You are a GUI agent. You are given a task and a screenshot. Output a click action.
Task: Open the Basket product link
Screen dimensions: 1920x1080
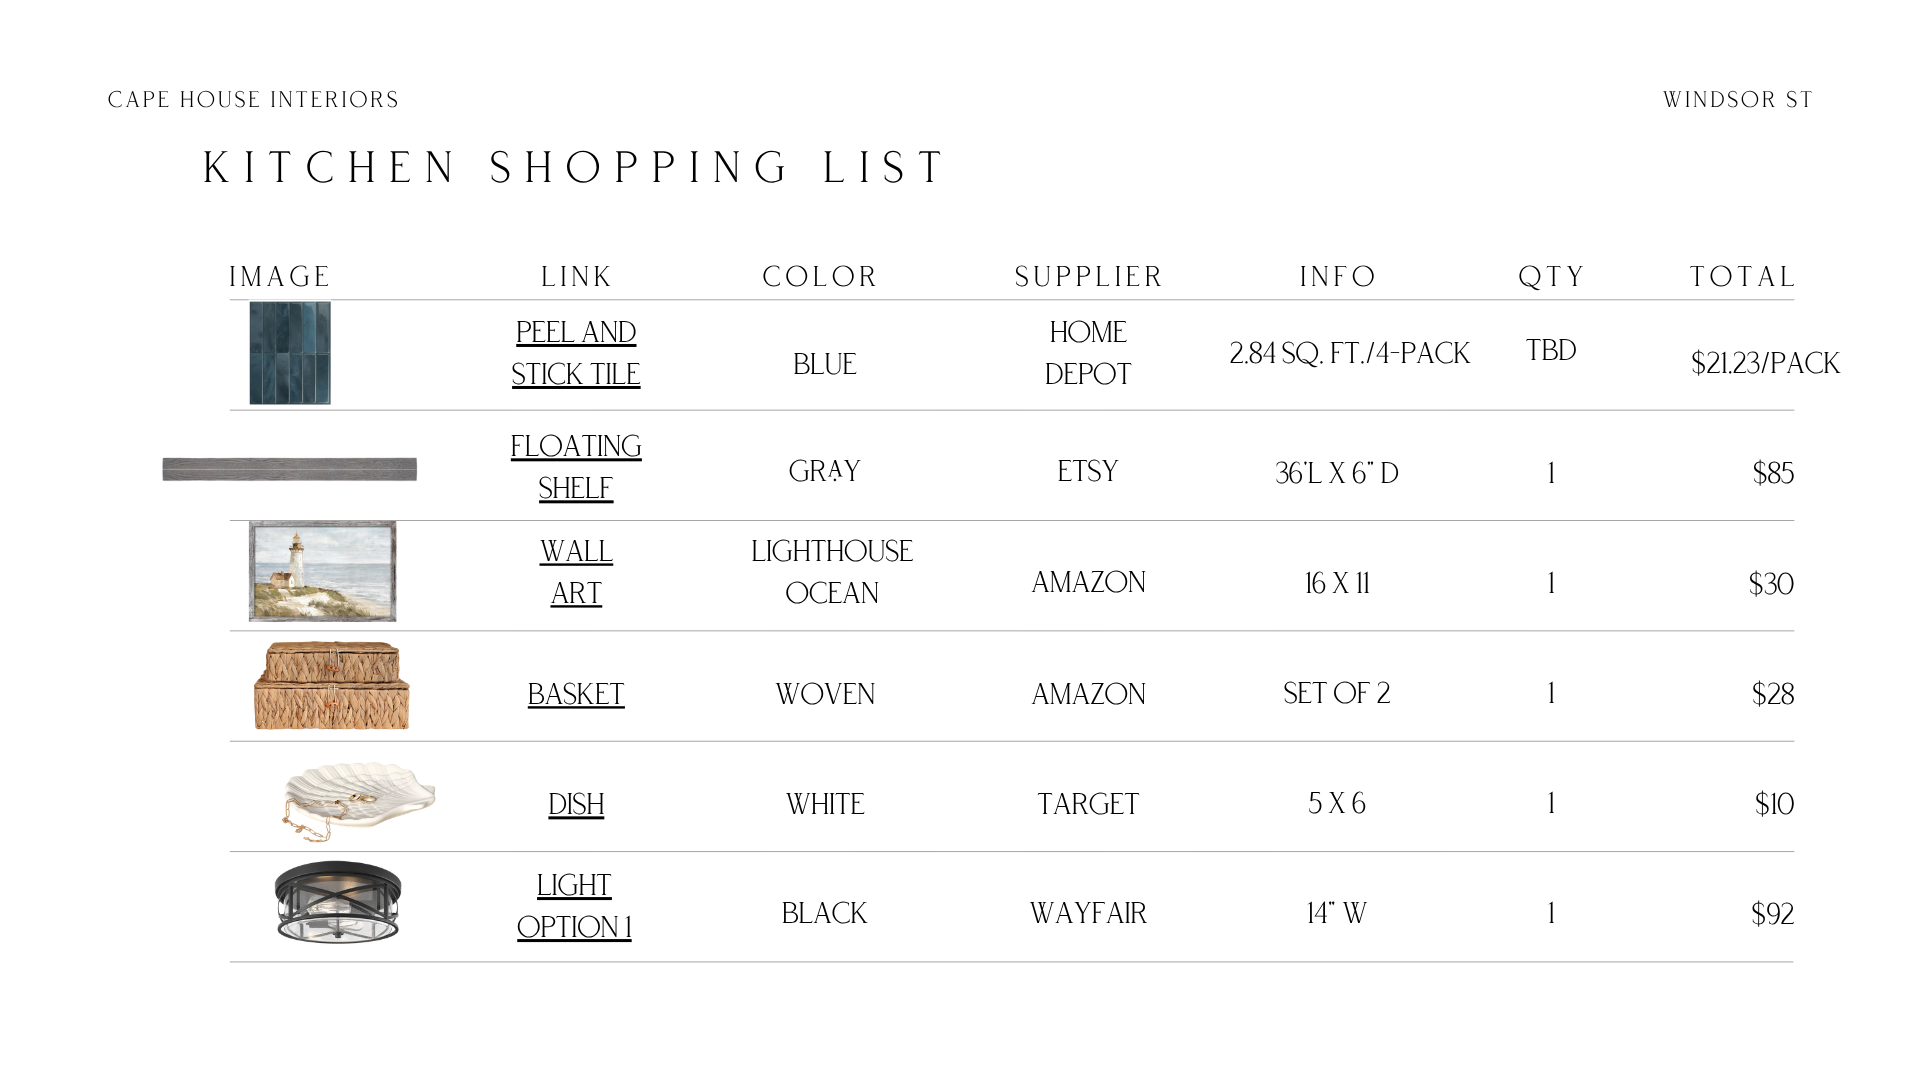point(576,694)
